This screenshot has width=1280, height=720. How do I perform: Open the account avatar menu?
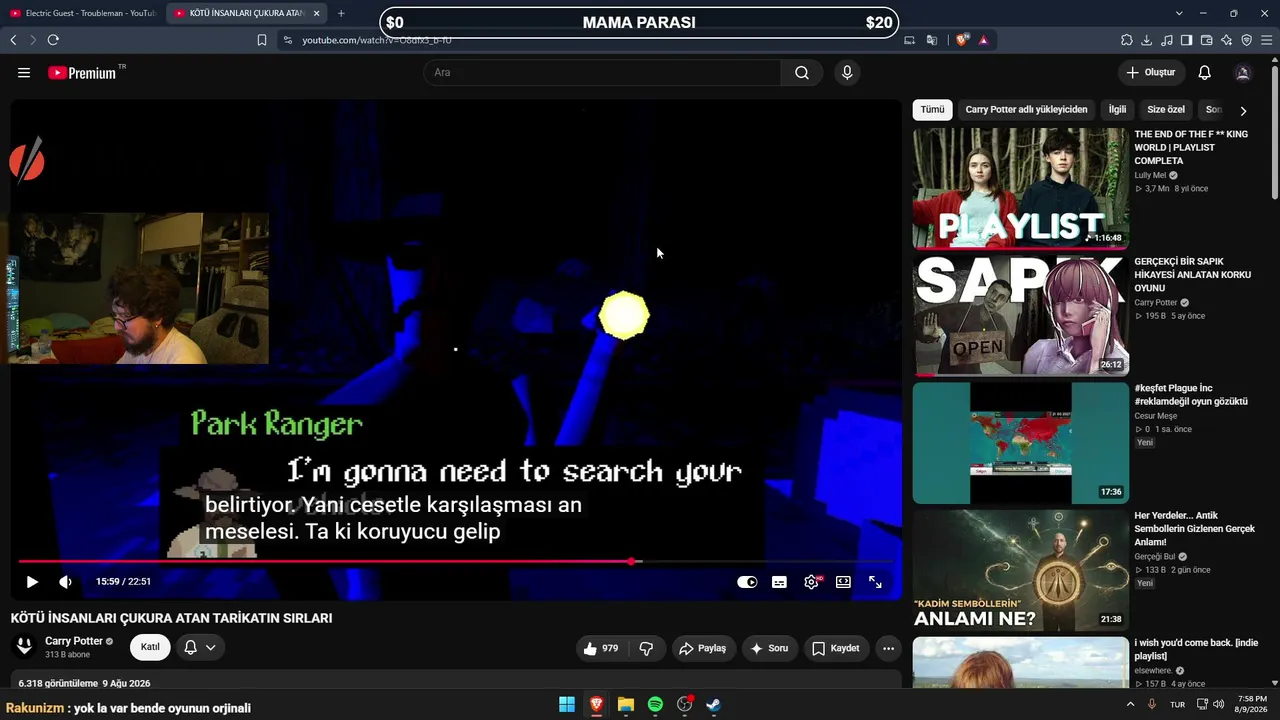tap(1243, 73)
